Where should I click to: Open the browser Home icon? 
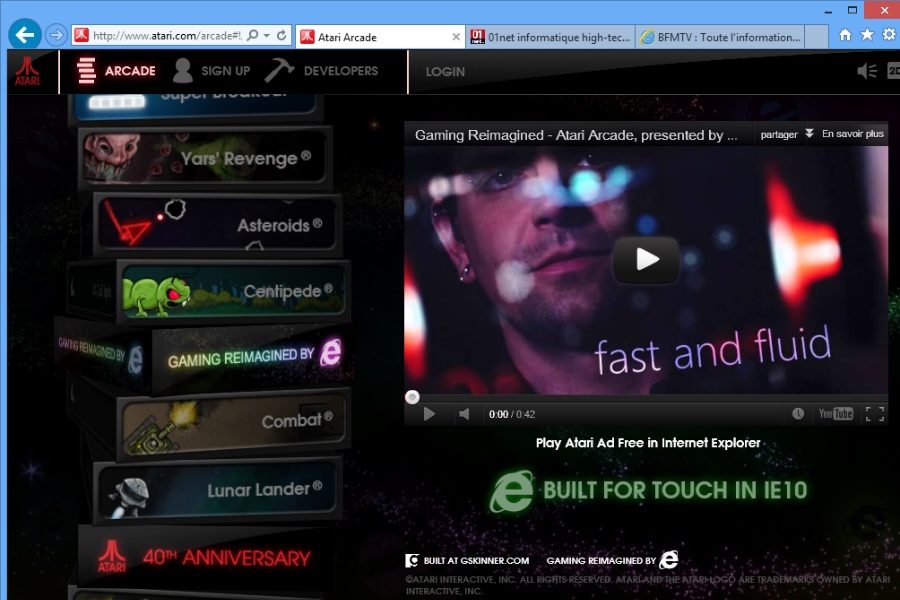(x=845, y=35)
